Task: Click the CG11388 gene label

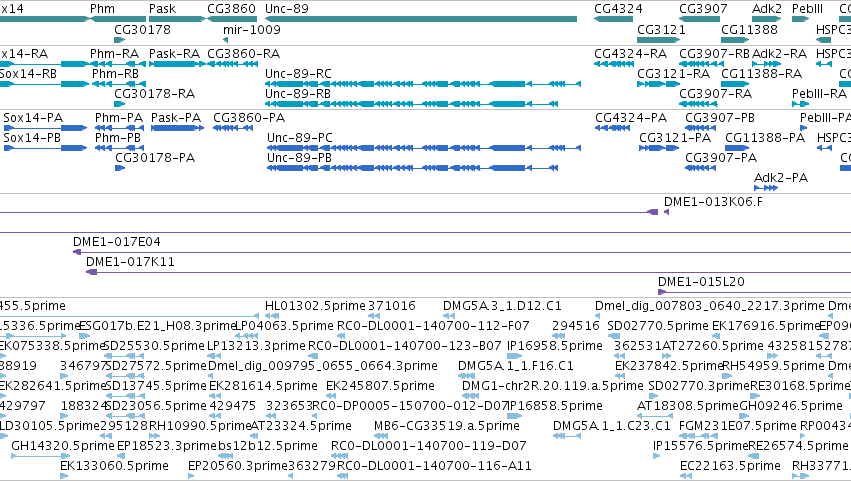Action: click(x=749, y=29)
